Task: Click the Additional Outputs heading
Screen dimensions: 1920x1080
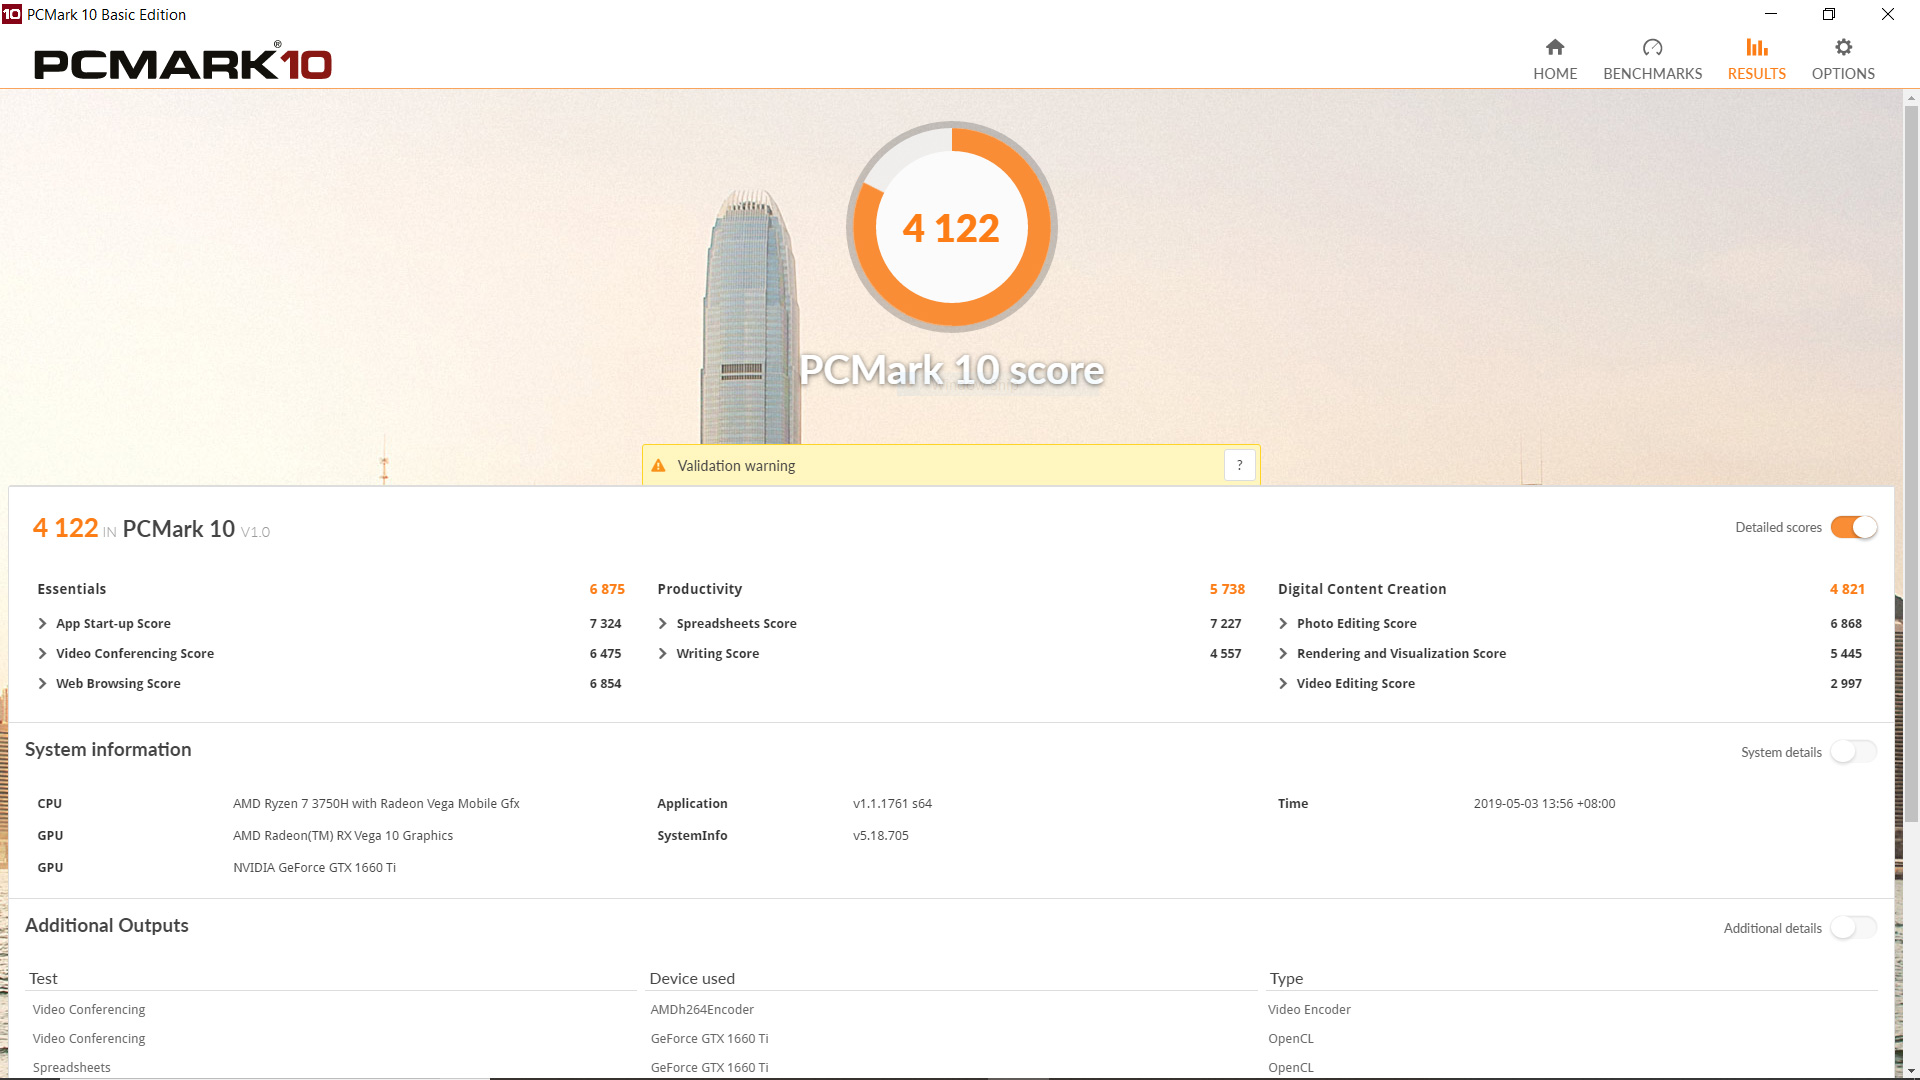Action: (x=107, y=925)
